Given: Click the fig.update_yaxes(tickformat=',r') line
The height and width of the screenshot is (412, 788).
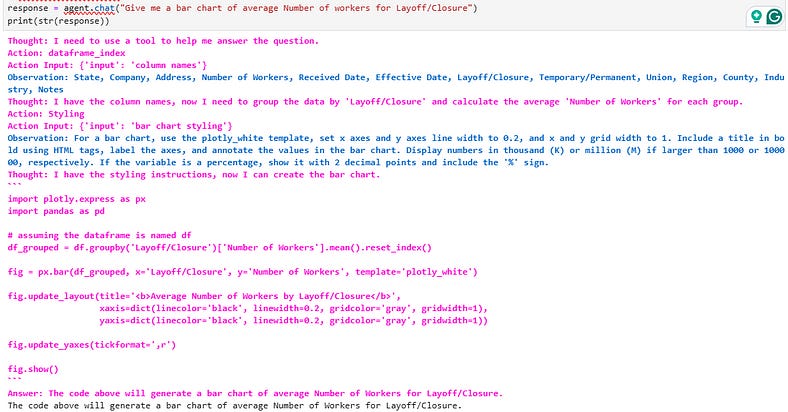Looking at the screenshot, I should pyautogui.click(x=91, y=345).
